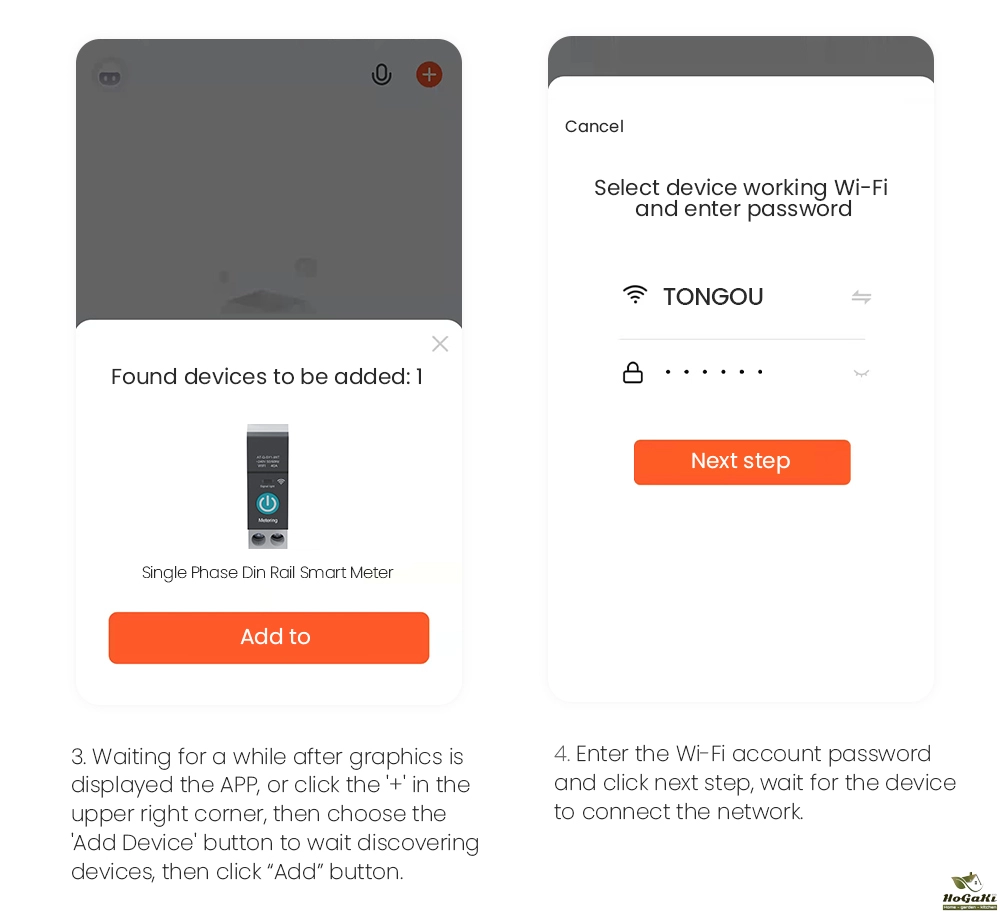Screen dimensions: 1000x924
Task: Click the Wi-Fi signal icon
Action: [x=635, y=295]
